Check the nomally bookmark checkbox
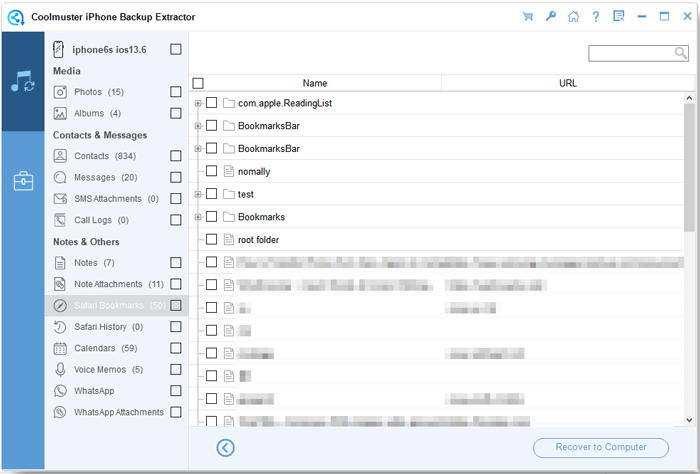Image resolution: width=700 pixels, height=474 pixels. tap(212, 171)
